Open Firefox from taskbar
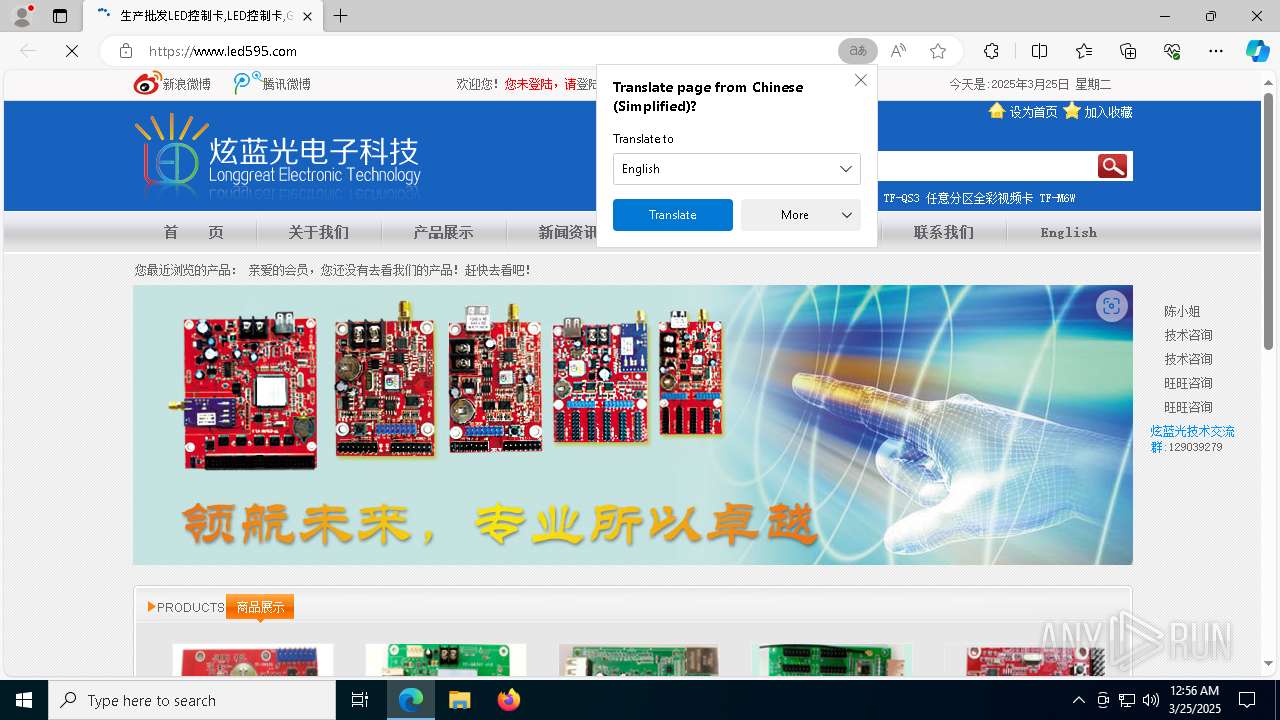This screenshot has height=720, width=1280. point(509,700)
